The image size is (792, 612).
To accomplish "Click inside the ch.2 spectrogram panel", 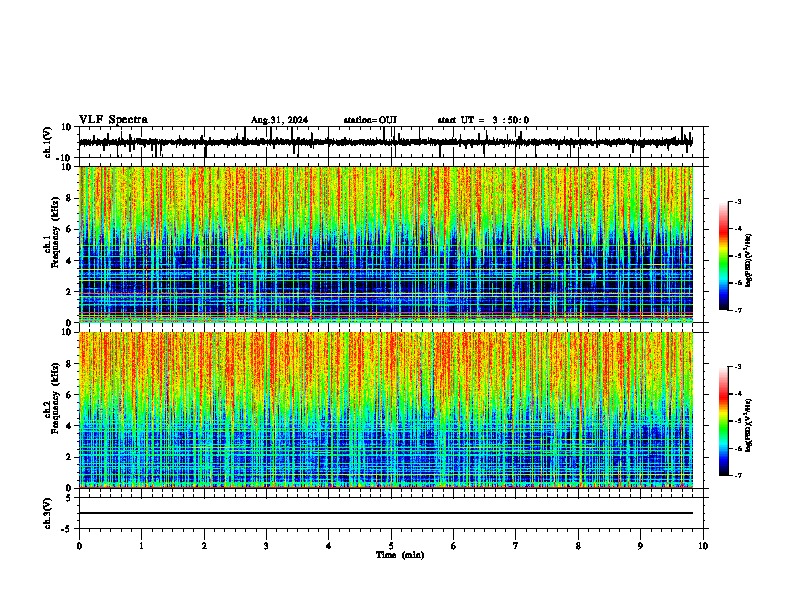I will pyautogui.click(x=386, y=410).
